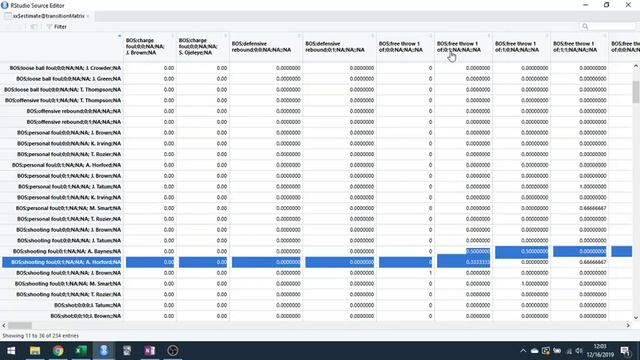The image size is (640, 360).
Task: Select row BOS:personal foul;0;0 T. Rozier
Action: [x=69, y=154]
